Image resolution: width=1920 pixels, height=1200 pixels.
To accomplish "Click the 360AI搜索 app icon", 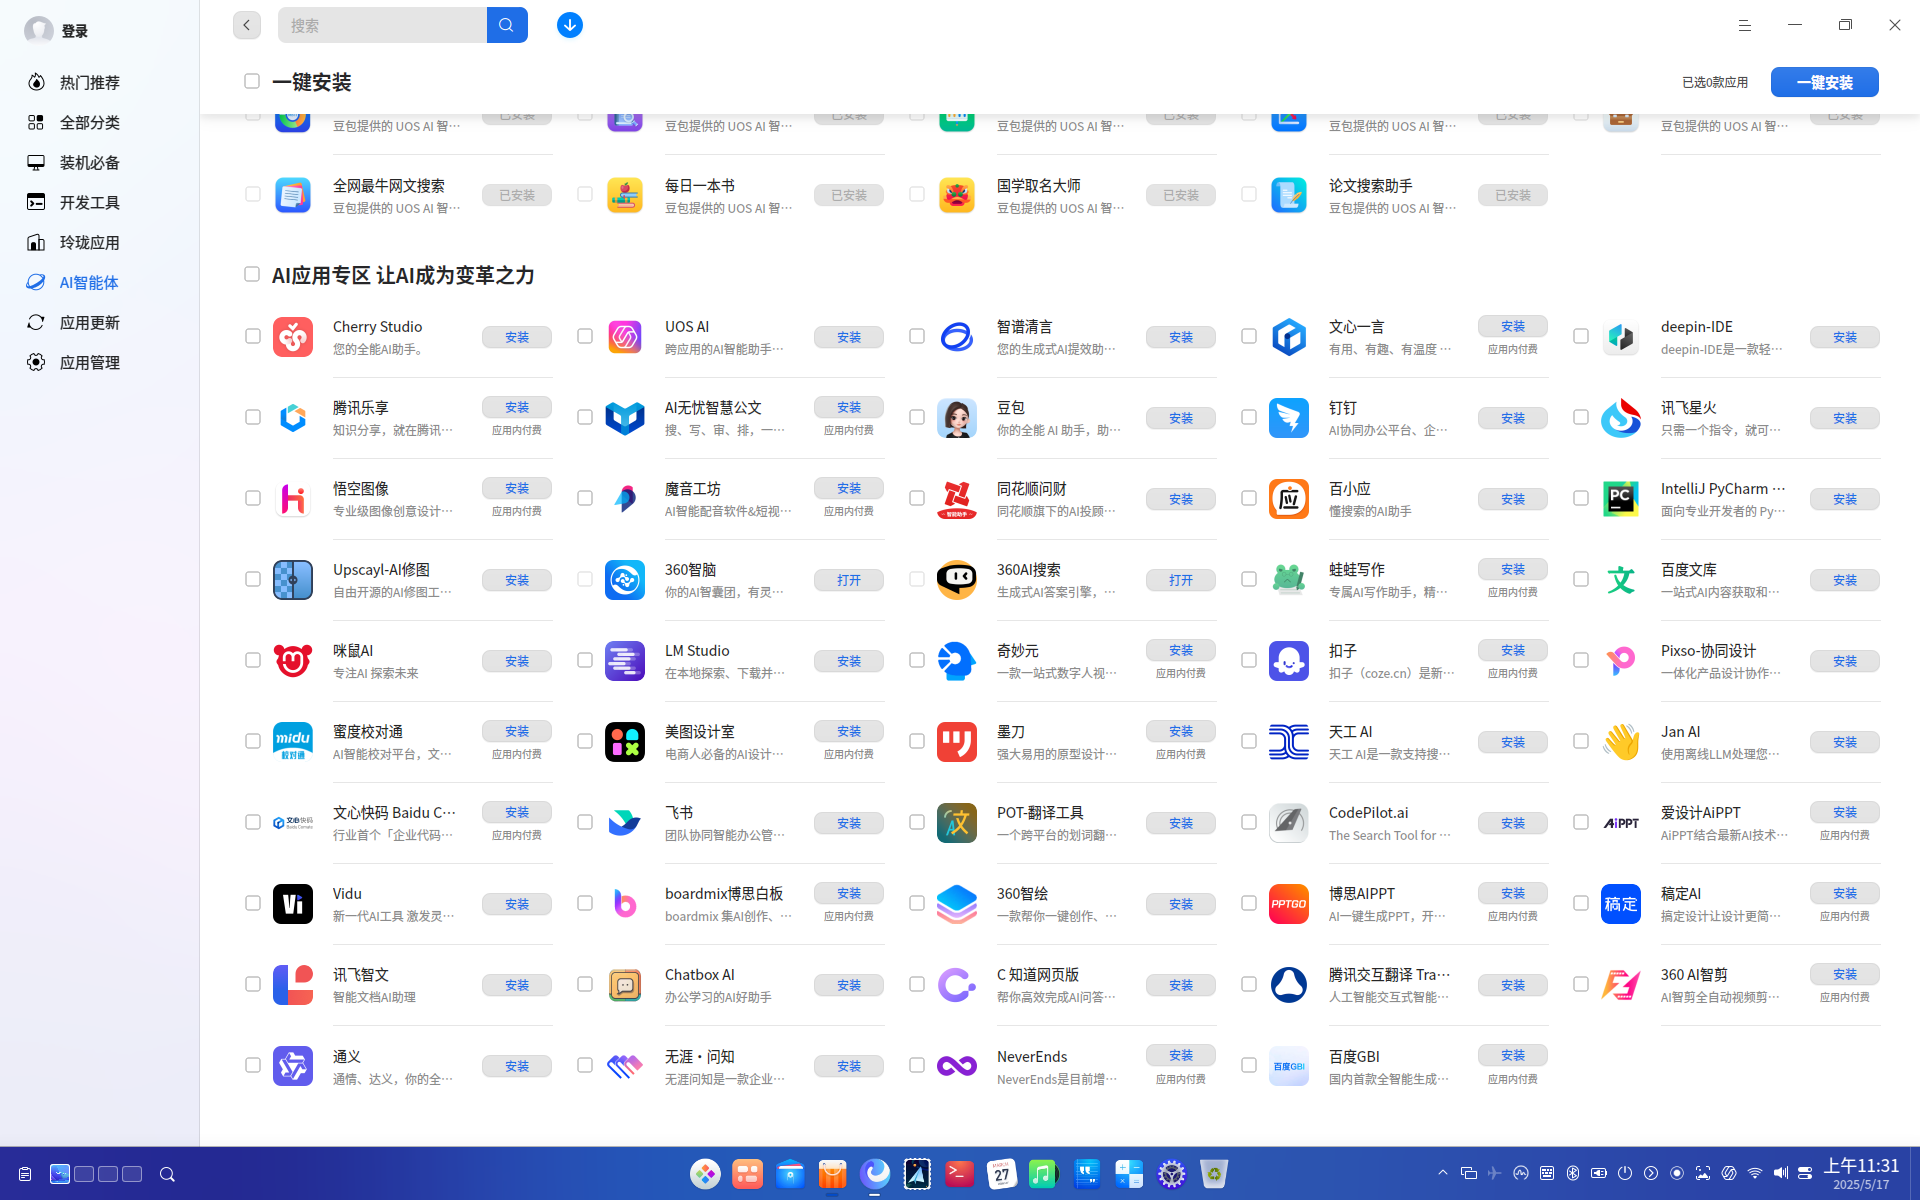I will (x=957, y=580).
